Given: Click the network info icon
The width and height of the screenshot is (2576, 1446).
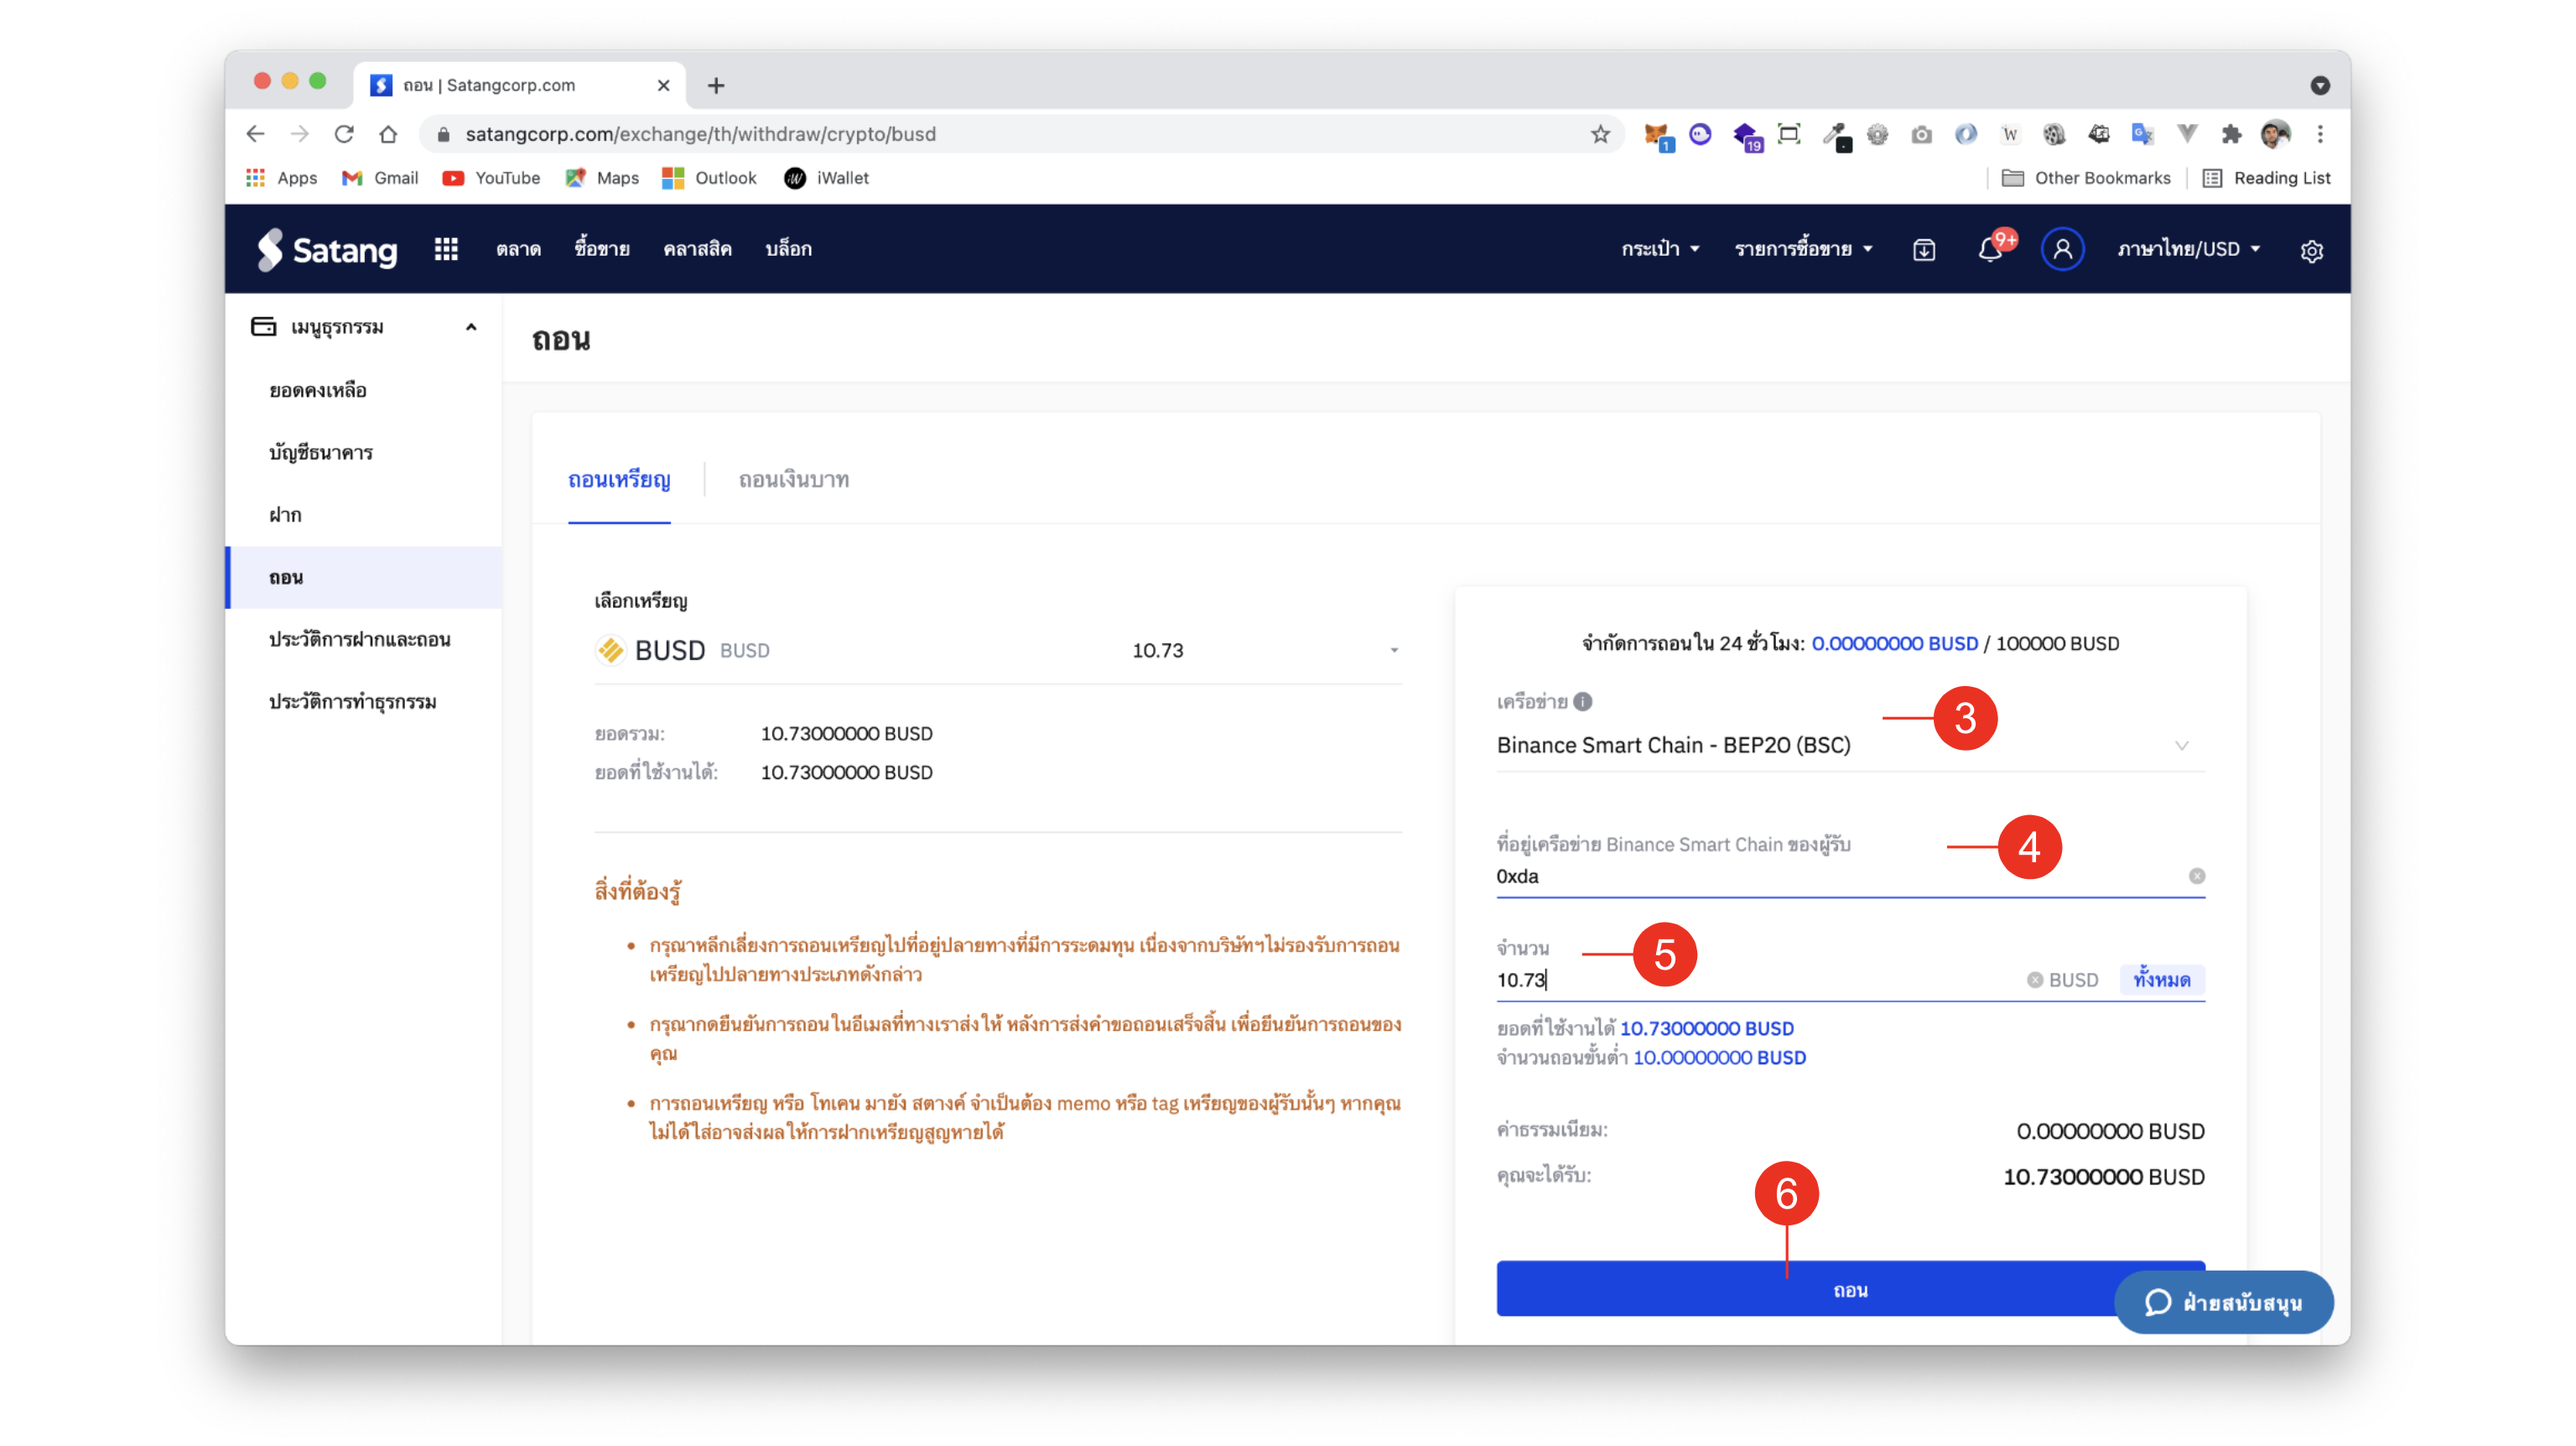Looking at the screenshot, I should 1582,702.
